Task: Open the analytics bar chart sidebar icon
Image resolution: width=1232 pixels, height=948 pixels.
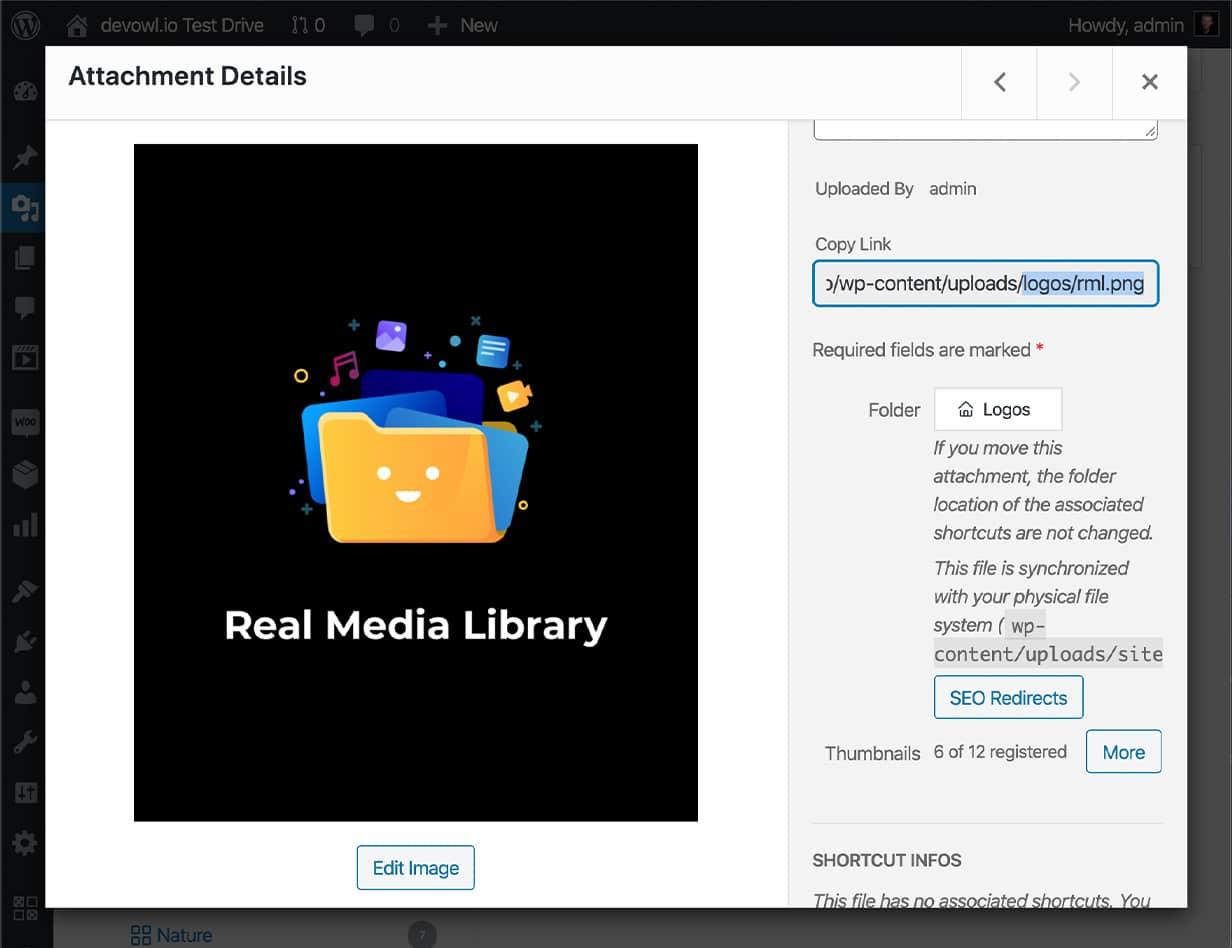Action: (24, 524)
